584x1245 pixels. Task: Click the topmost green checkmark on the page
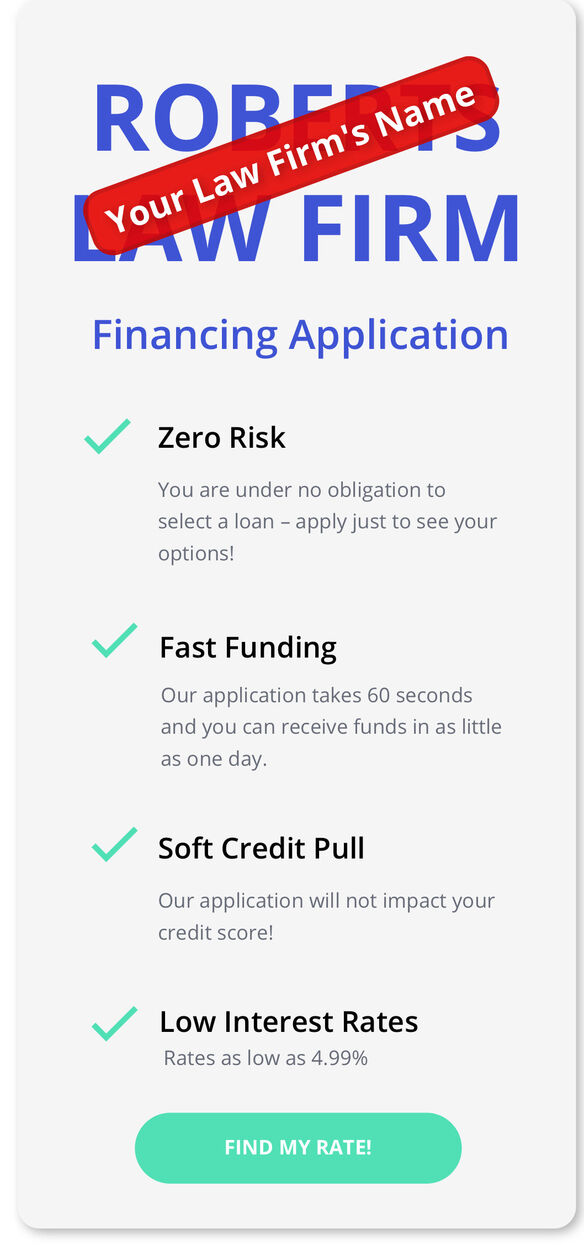point(110,434)
